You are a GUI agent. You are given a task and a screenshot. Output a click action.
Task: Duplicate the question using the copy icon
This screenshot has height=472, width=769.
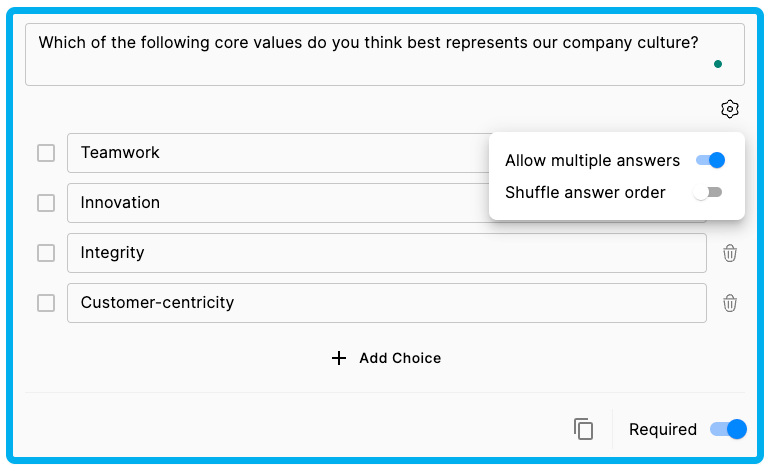tap(583, 429)
